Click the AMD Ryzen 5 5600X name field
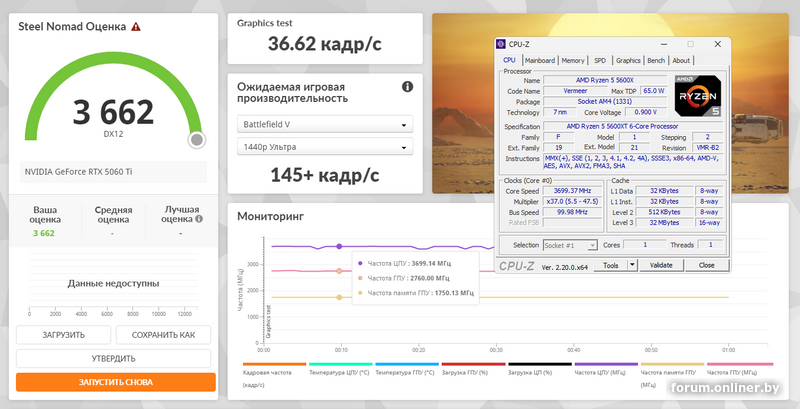Image resolution: width=800 pixels, height=409 pixels. (605, 80)
